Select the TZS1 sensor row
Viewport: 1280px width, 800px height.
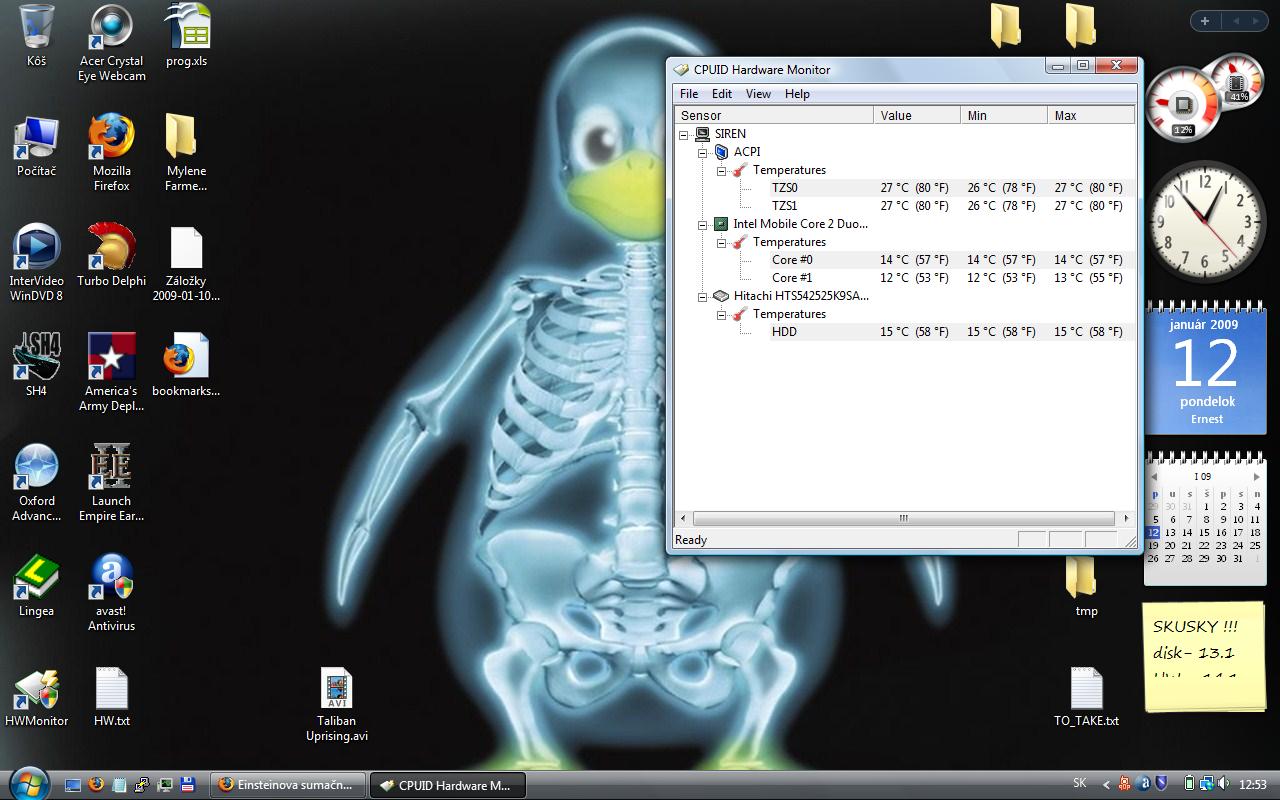(951, 206)
